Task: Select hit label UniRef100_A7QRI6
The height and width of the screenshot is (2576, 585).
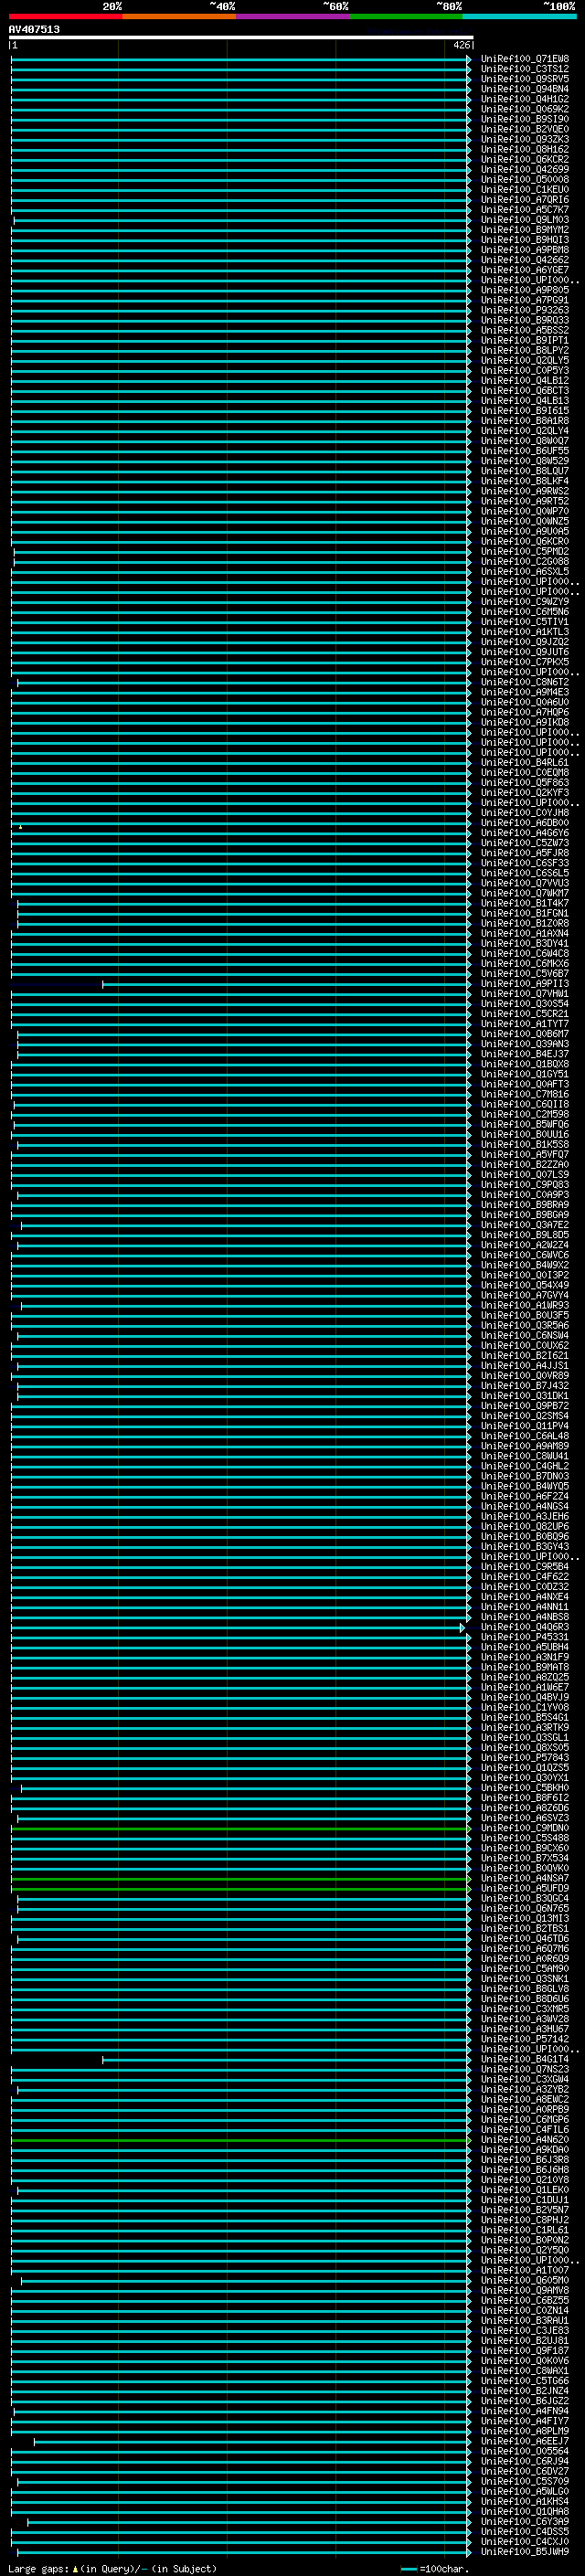Action: click(524, 200)
